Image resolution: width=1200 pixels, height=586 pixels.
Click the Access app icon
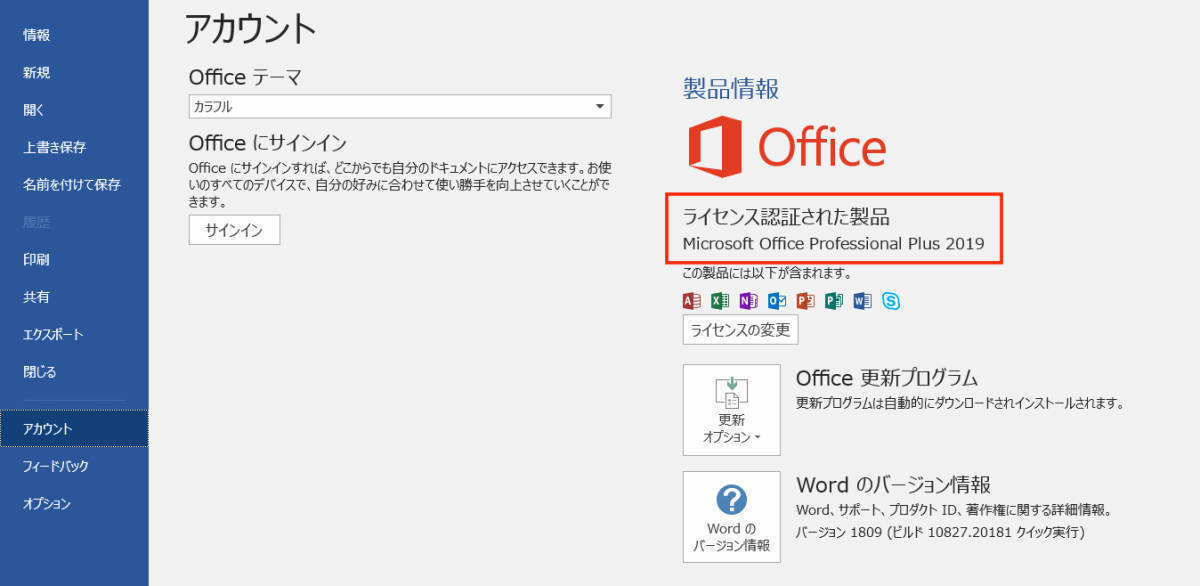point(691,301)
